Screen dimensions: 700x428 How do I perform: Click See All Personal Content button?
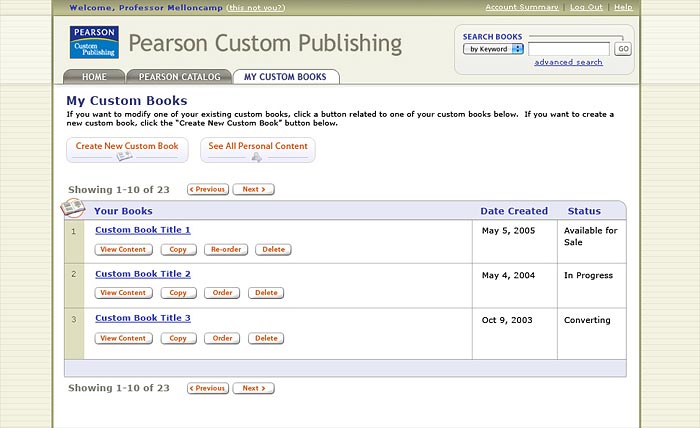(x=258, y=150)
